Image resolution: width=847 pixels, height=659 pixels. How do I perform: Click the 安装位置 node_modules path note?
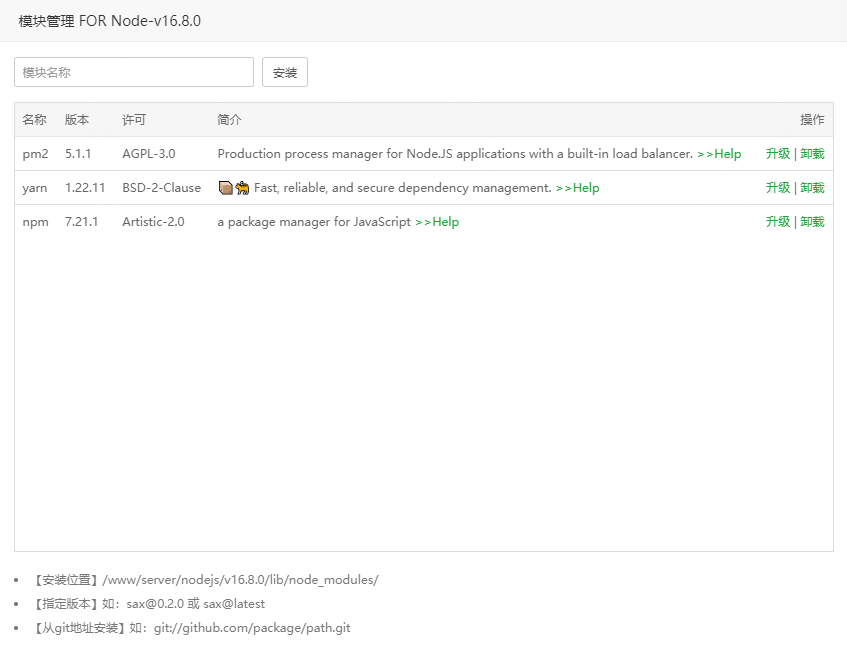click(205, 580)
